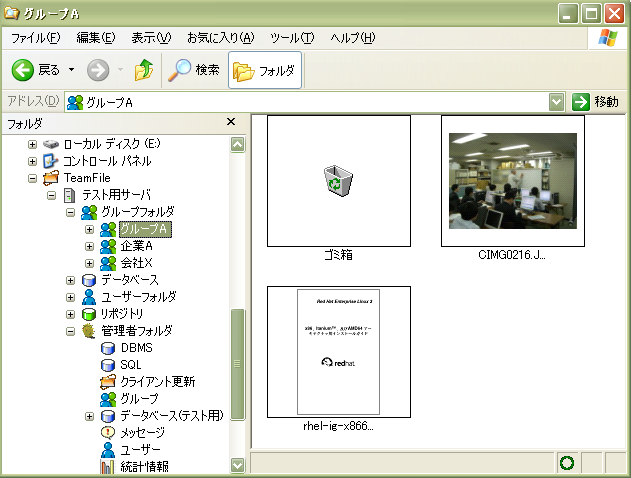This screenshot has height=478, width=631.
Task: Select the CIMG0216 photo thumbnail
Action: [x=512, y=180]
